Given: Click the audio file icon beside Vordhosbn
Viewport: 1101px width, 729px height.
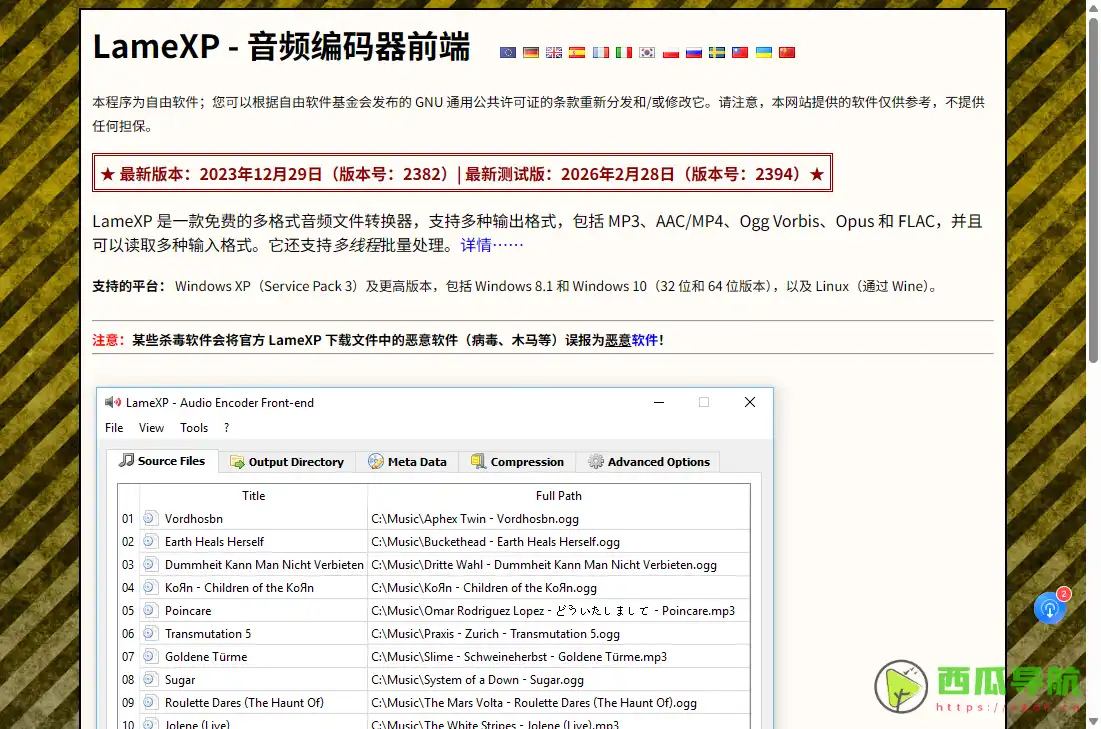Looking at the screenshot, I should pos(150,518).
